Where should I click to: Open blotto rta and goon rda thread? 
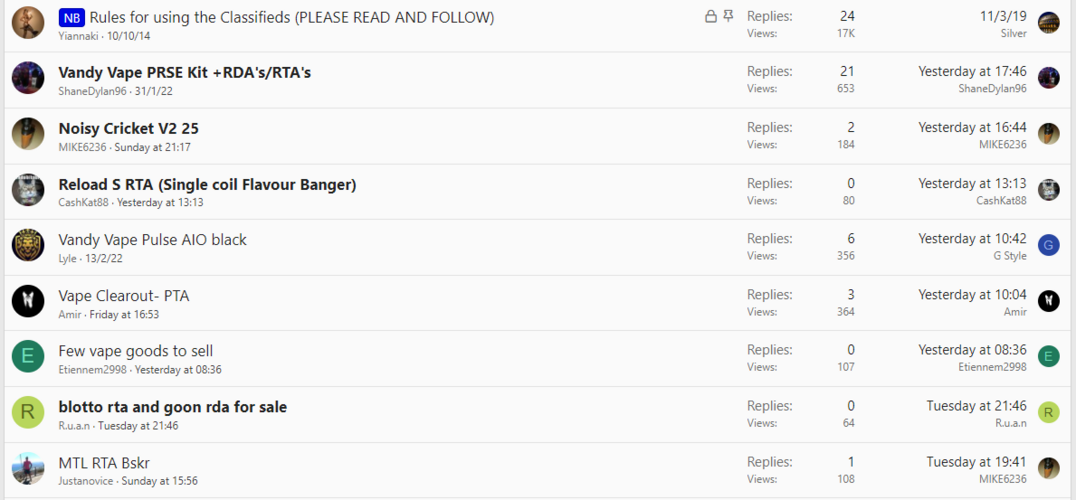click(173, 407)
